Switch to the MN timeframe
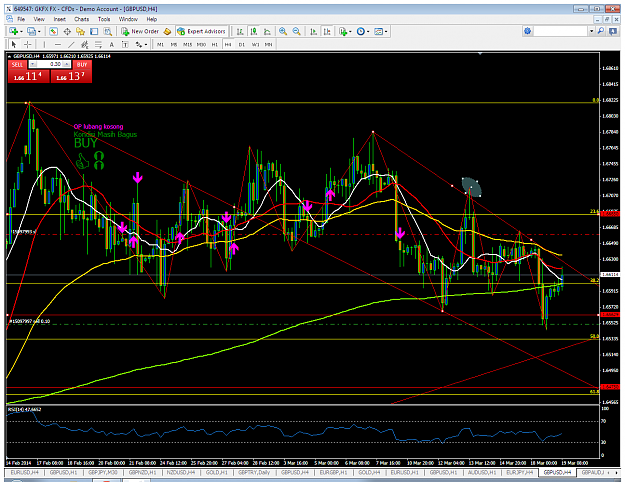This screenshot has width=625, height=482. (x=269, y=45)
